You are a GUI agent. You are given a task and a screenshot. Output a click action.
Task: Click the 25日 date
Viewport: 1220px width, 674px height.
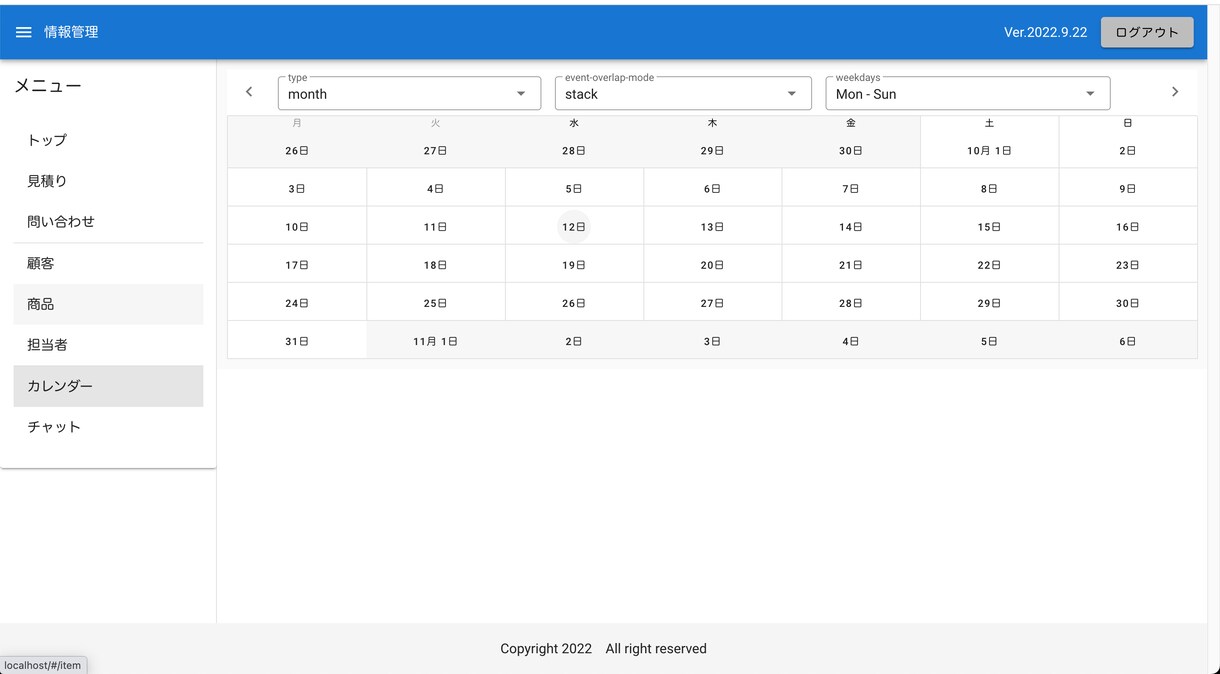coord(435,303)
